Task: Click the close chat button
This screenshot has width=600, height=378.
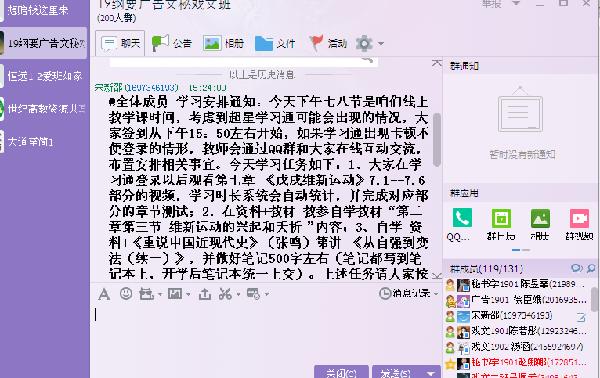Action: 341,372
